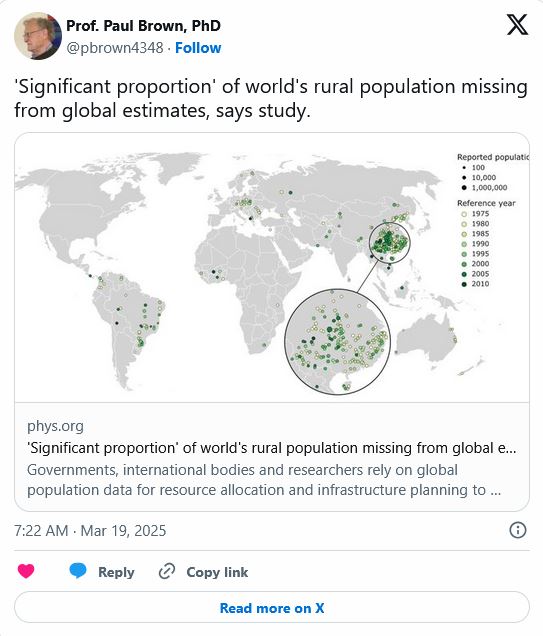Open the article description starting 'Governments, international bodies'

click(264, 480)
